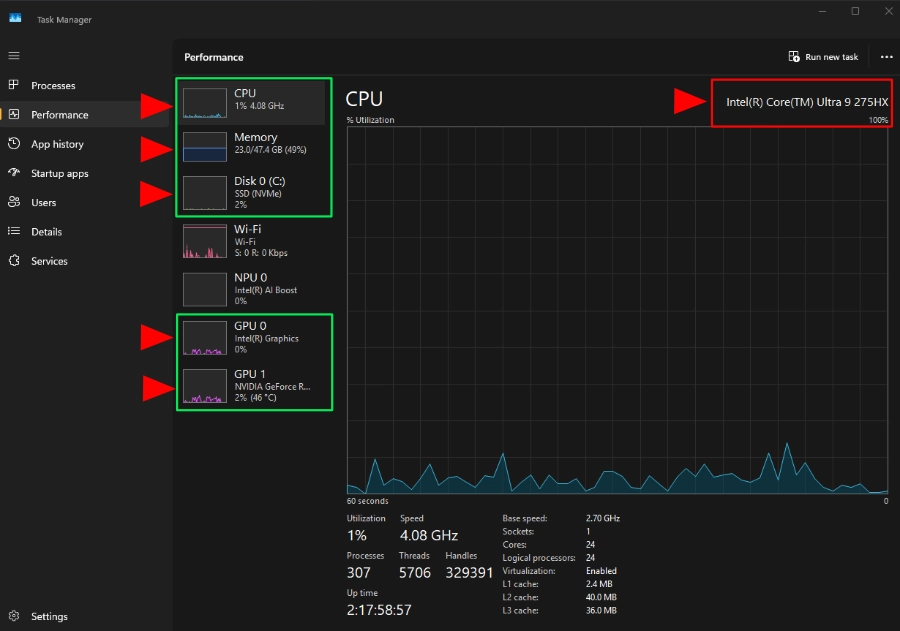Select GPU 0 Intel Graphics
This screenshot has width=900, height=631.
pos(253,338)
